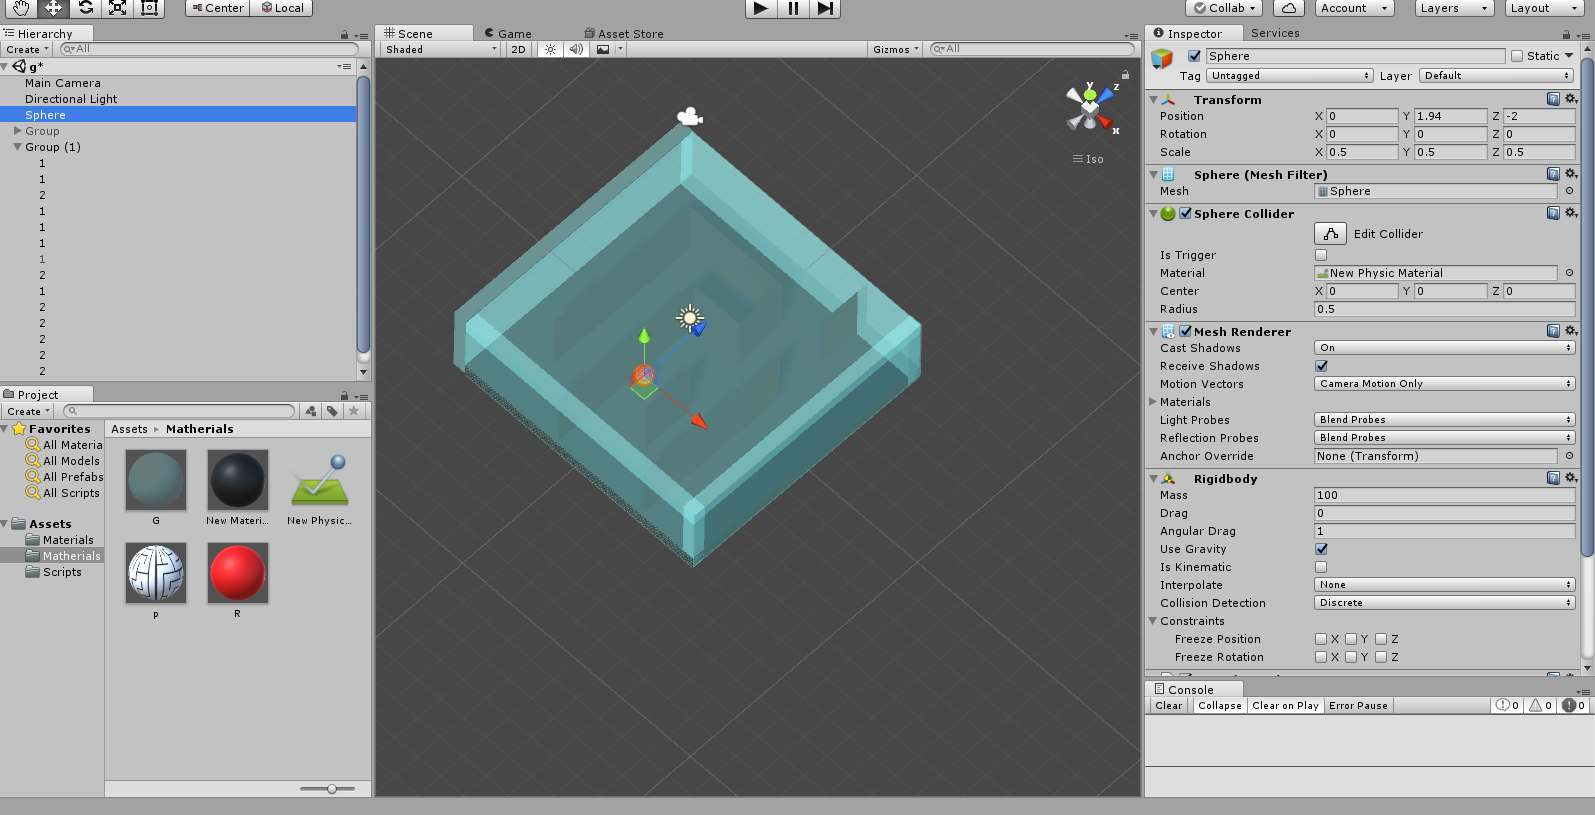Screen dimensions: 1595x815
Task: Click the scene orientation gizmo
Action: [x=1090, y=107]
